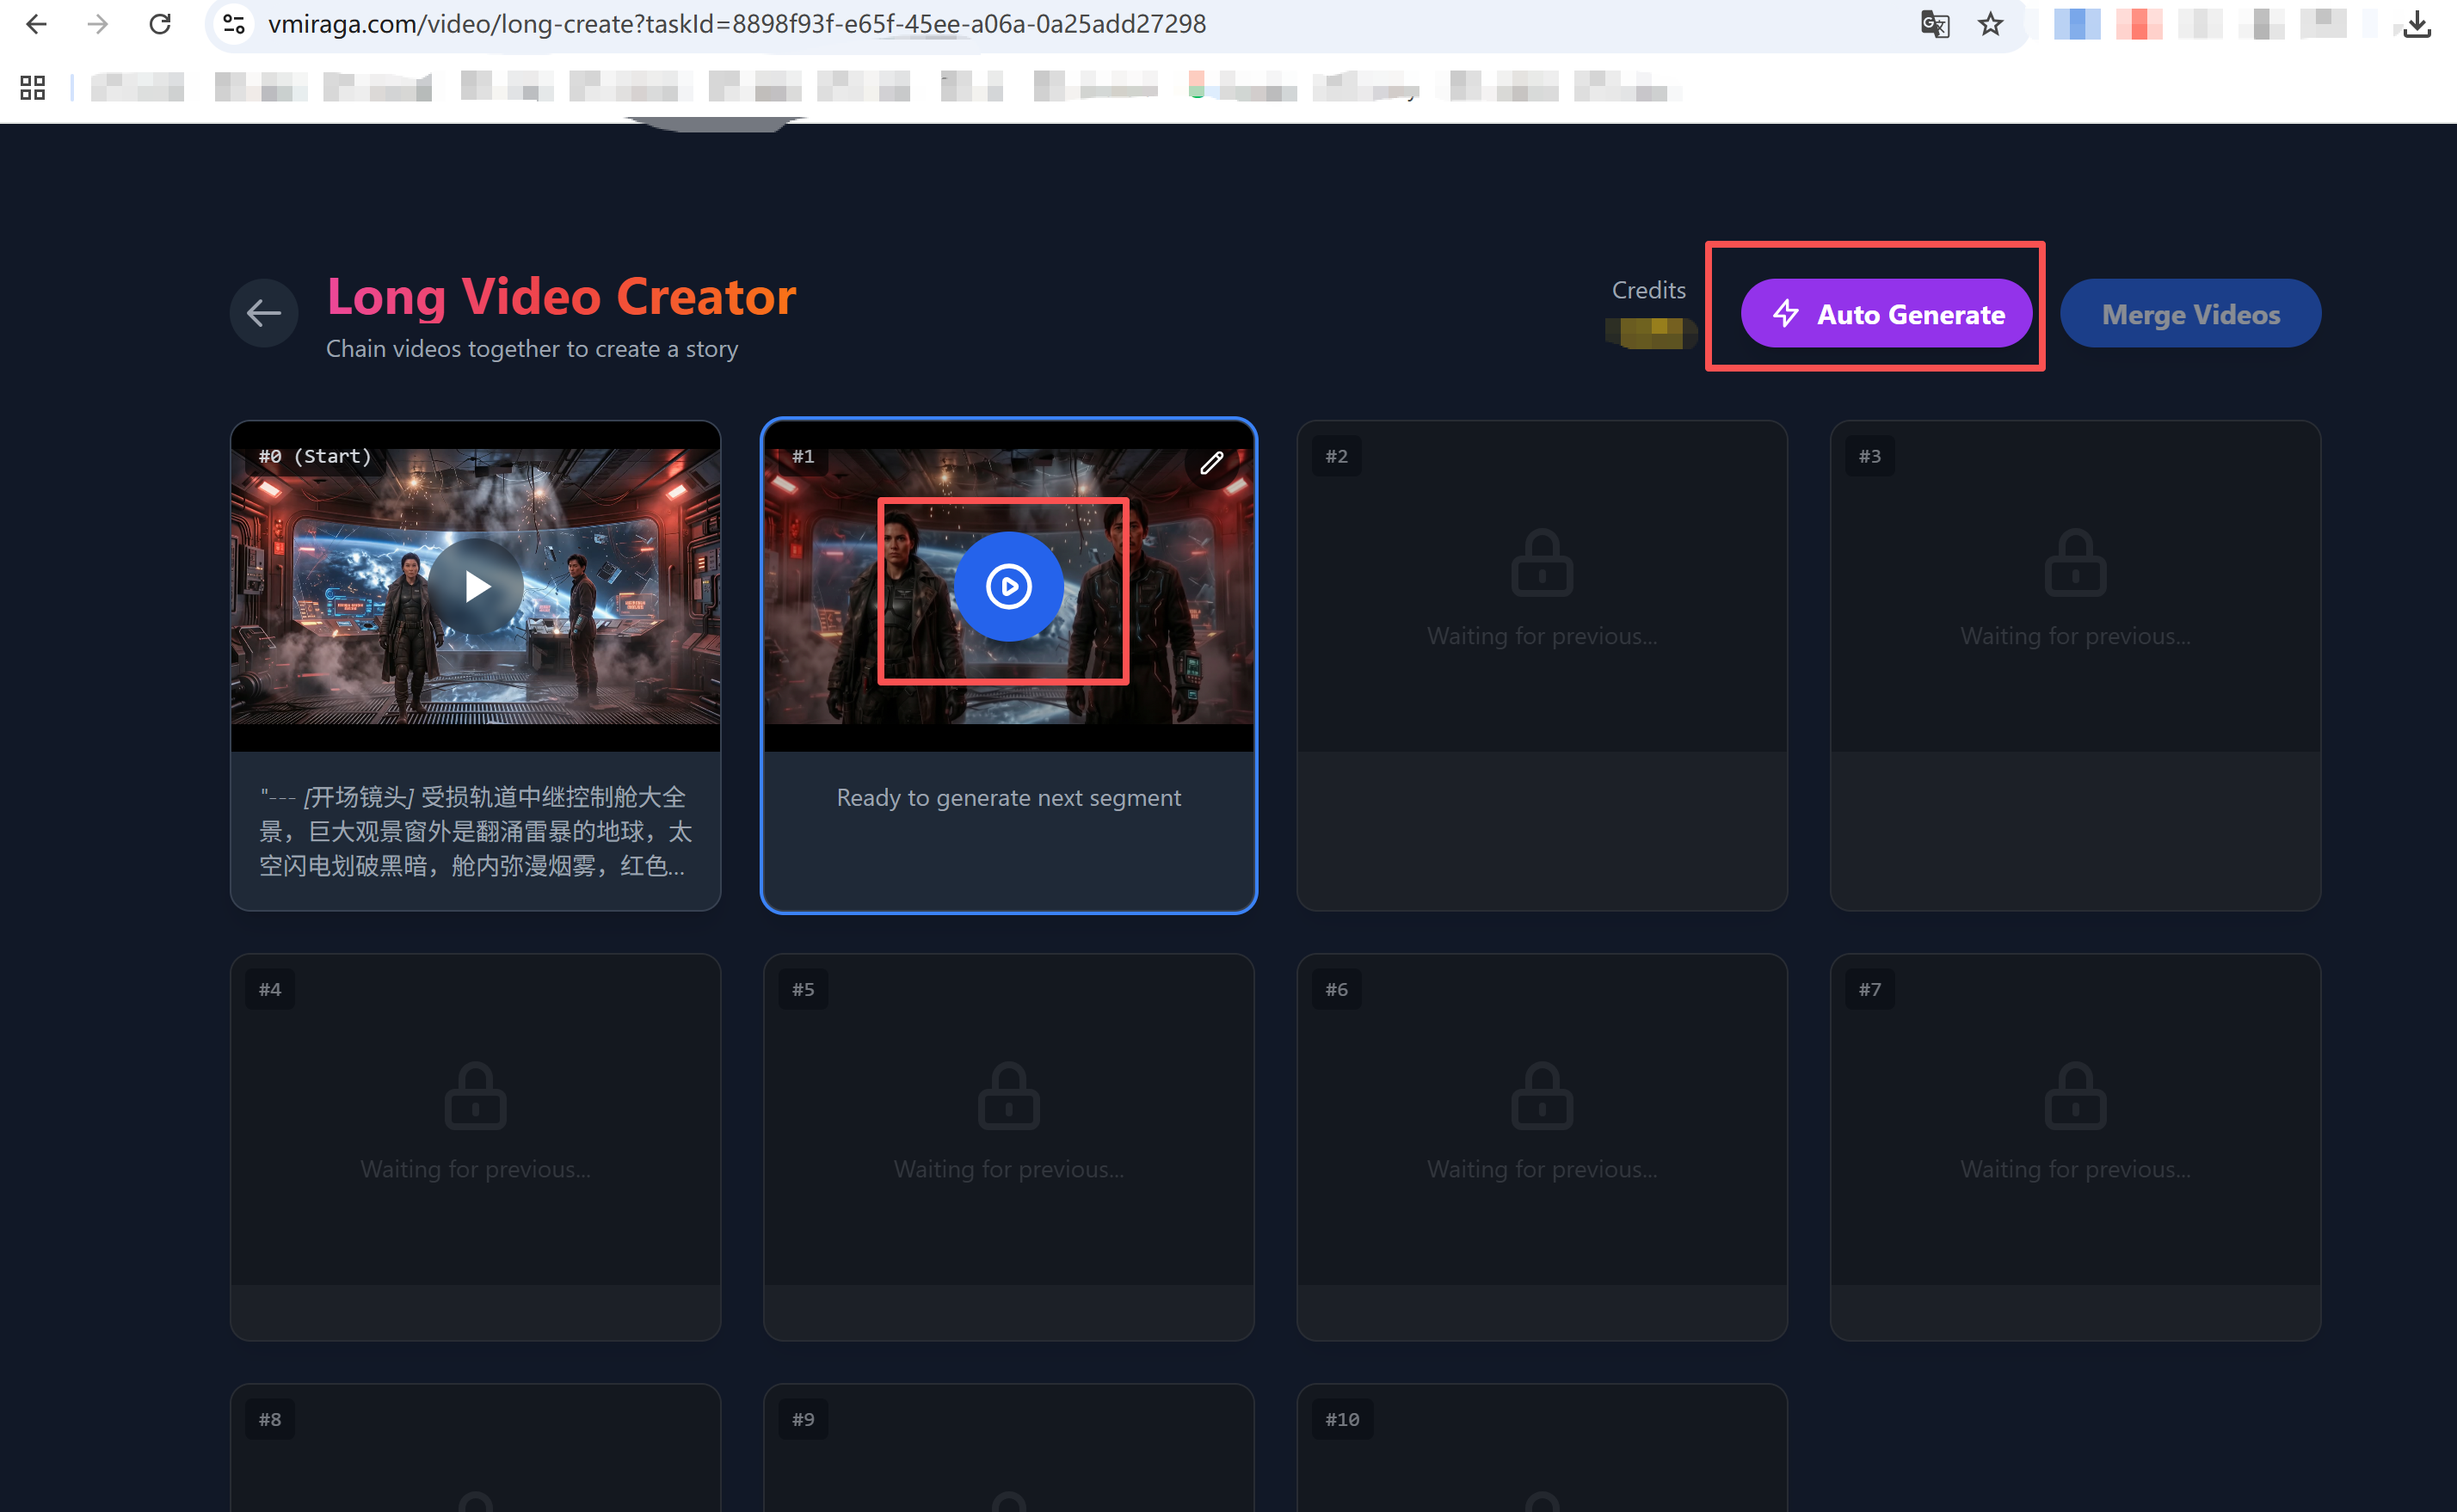Click the translate page icon
The image size is (2457, 1512).
click(1935, 24)
